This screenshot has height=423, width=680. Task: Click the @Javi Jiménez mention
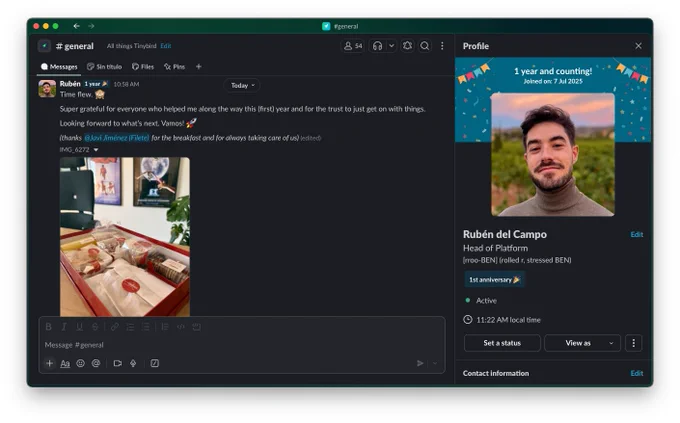pyautogui.click(x=116, y=138)
